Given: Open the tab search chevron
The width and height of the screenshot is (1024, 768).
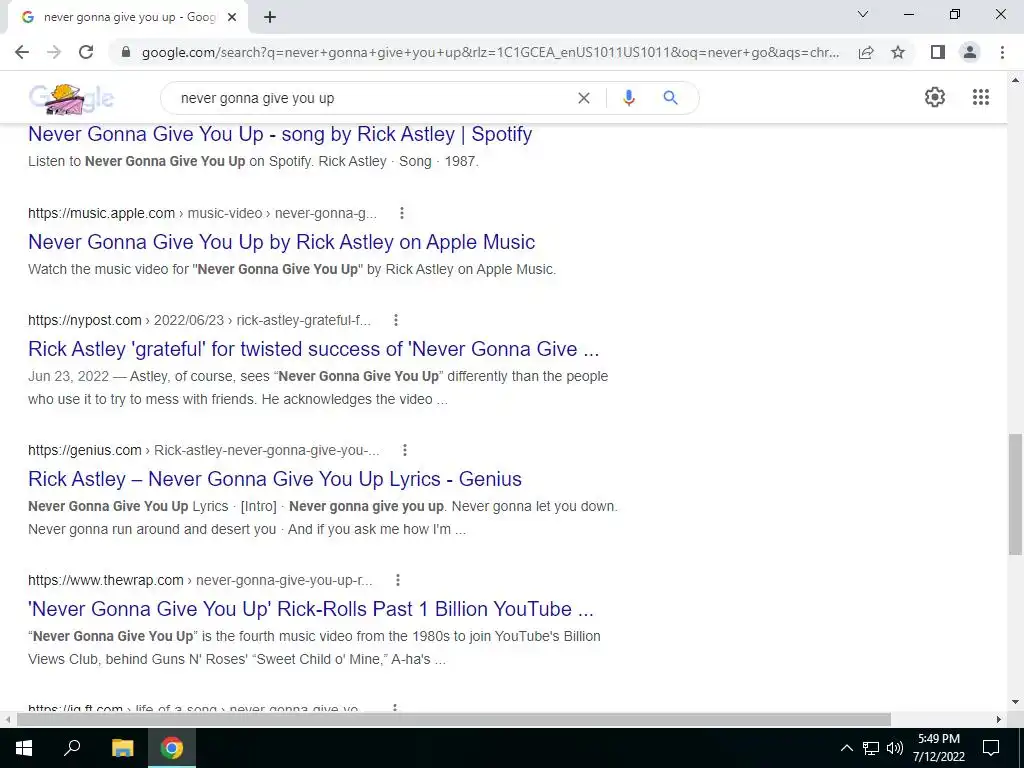Looking at the screenshot, I should pyautogui.click(x=863, y=14).
